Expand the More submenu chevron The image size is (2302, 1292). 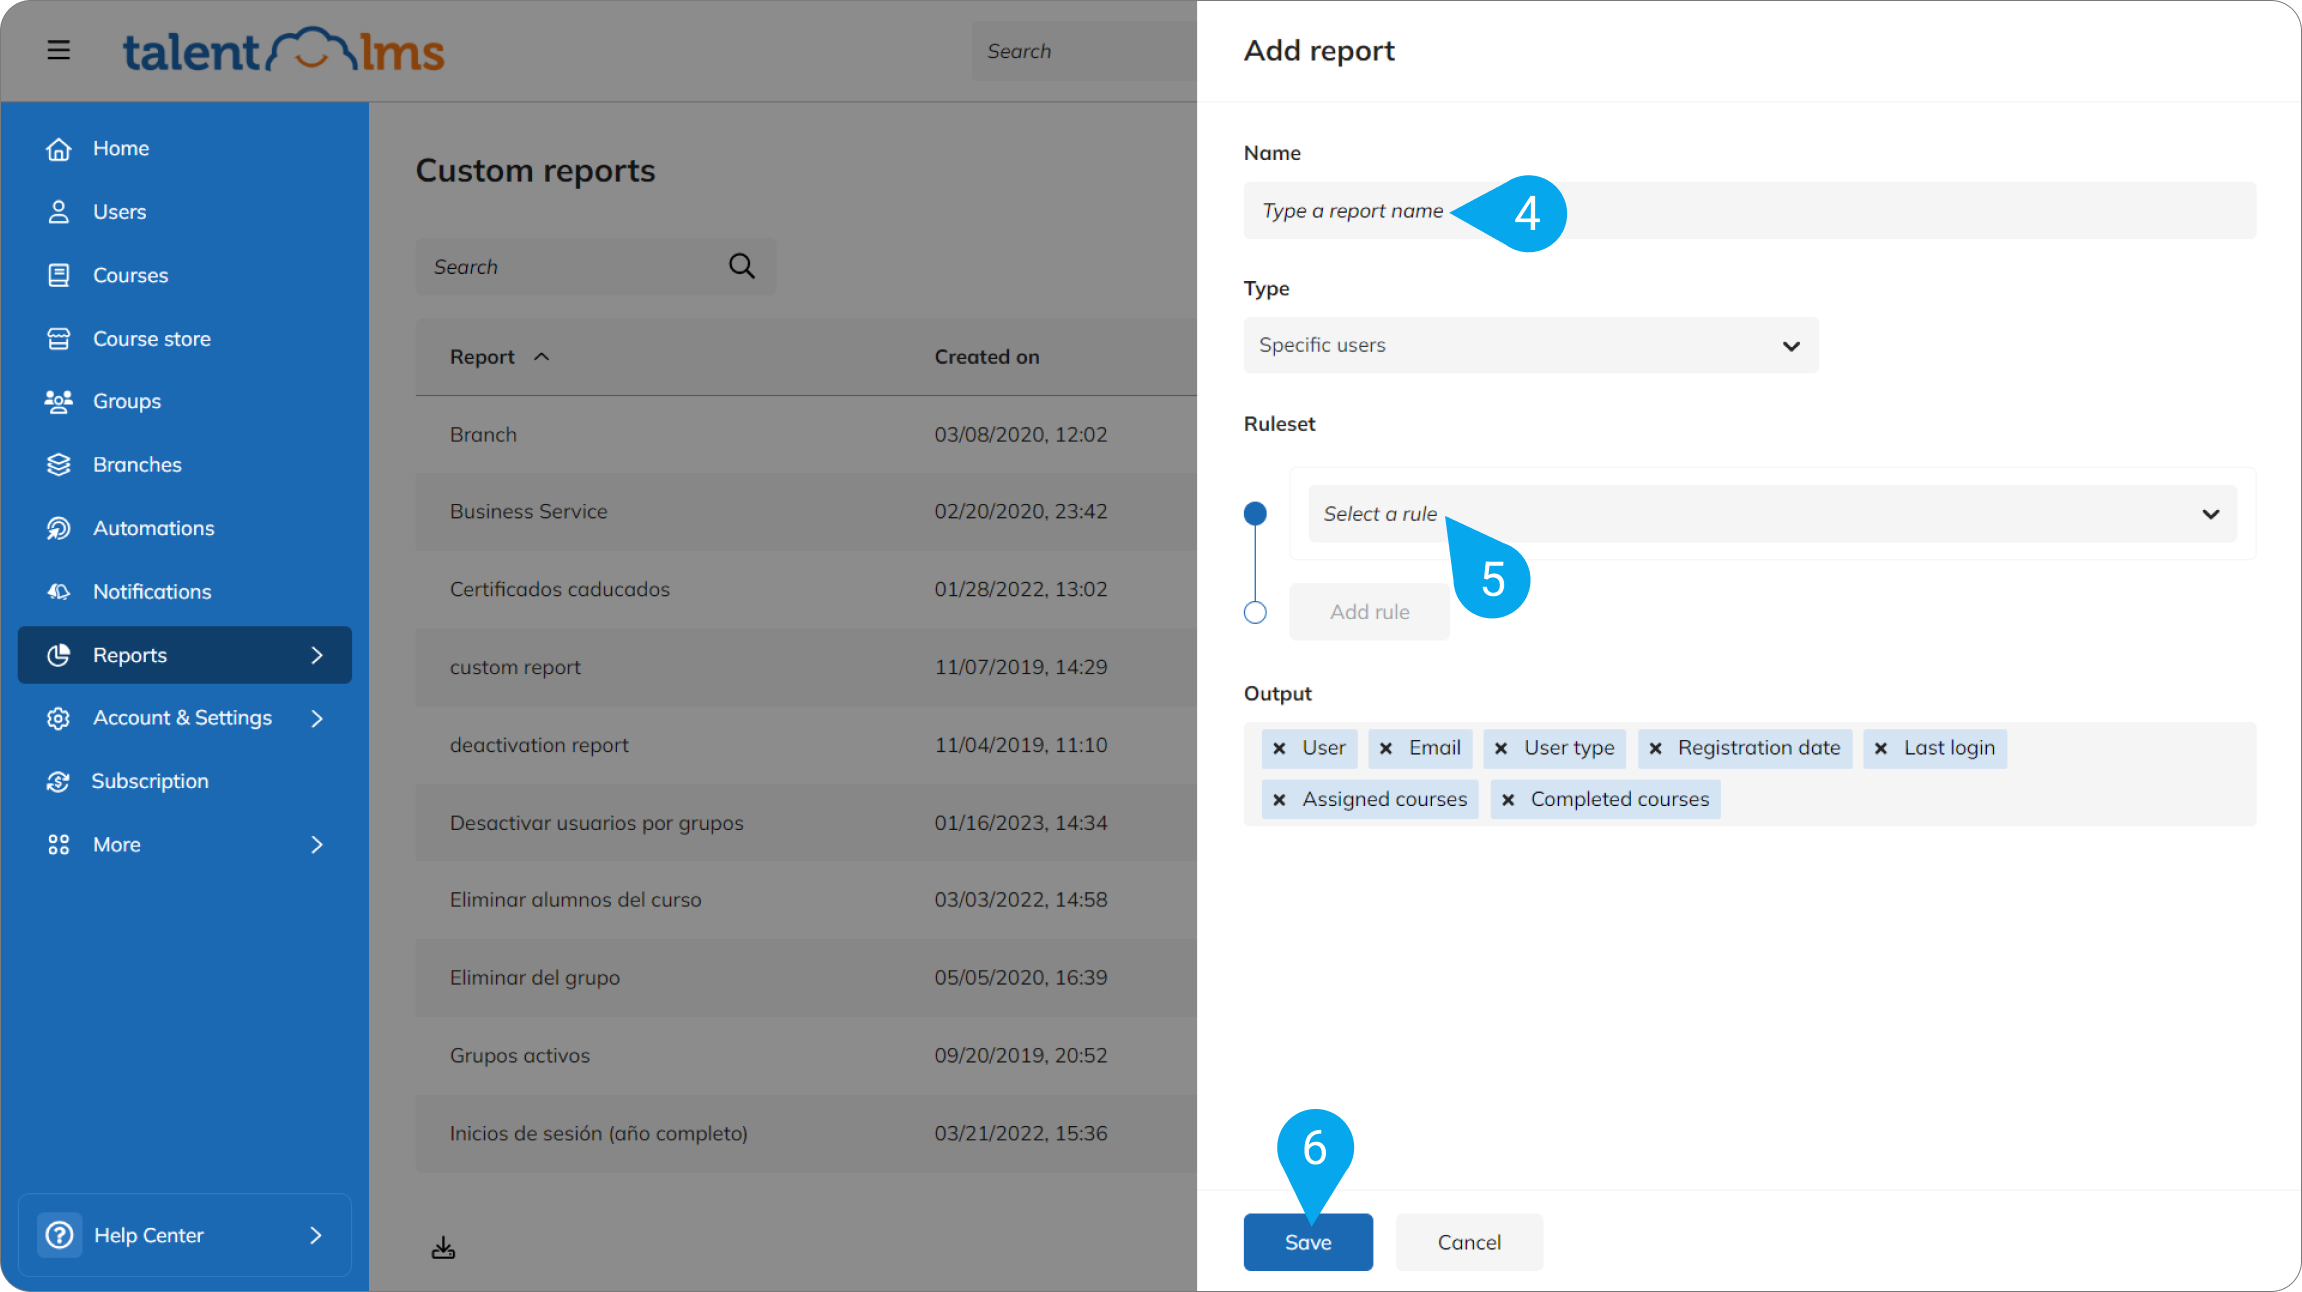coord(317,845)
